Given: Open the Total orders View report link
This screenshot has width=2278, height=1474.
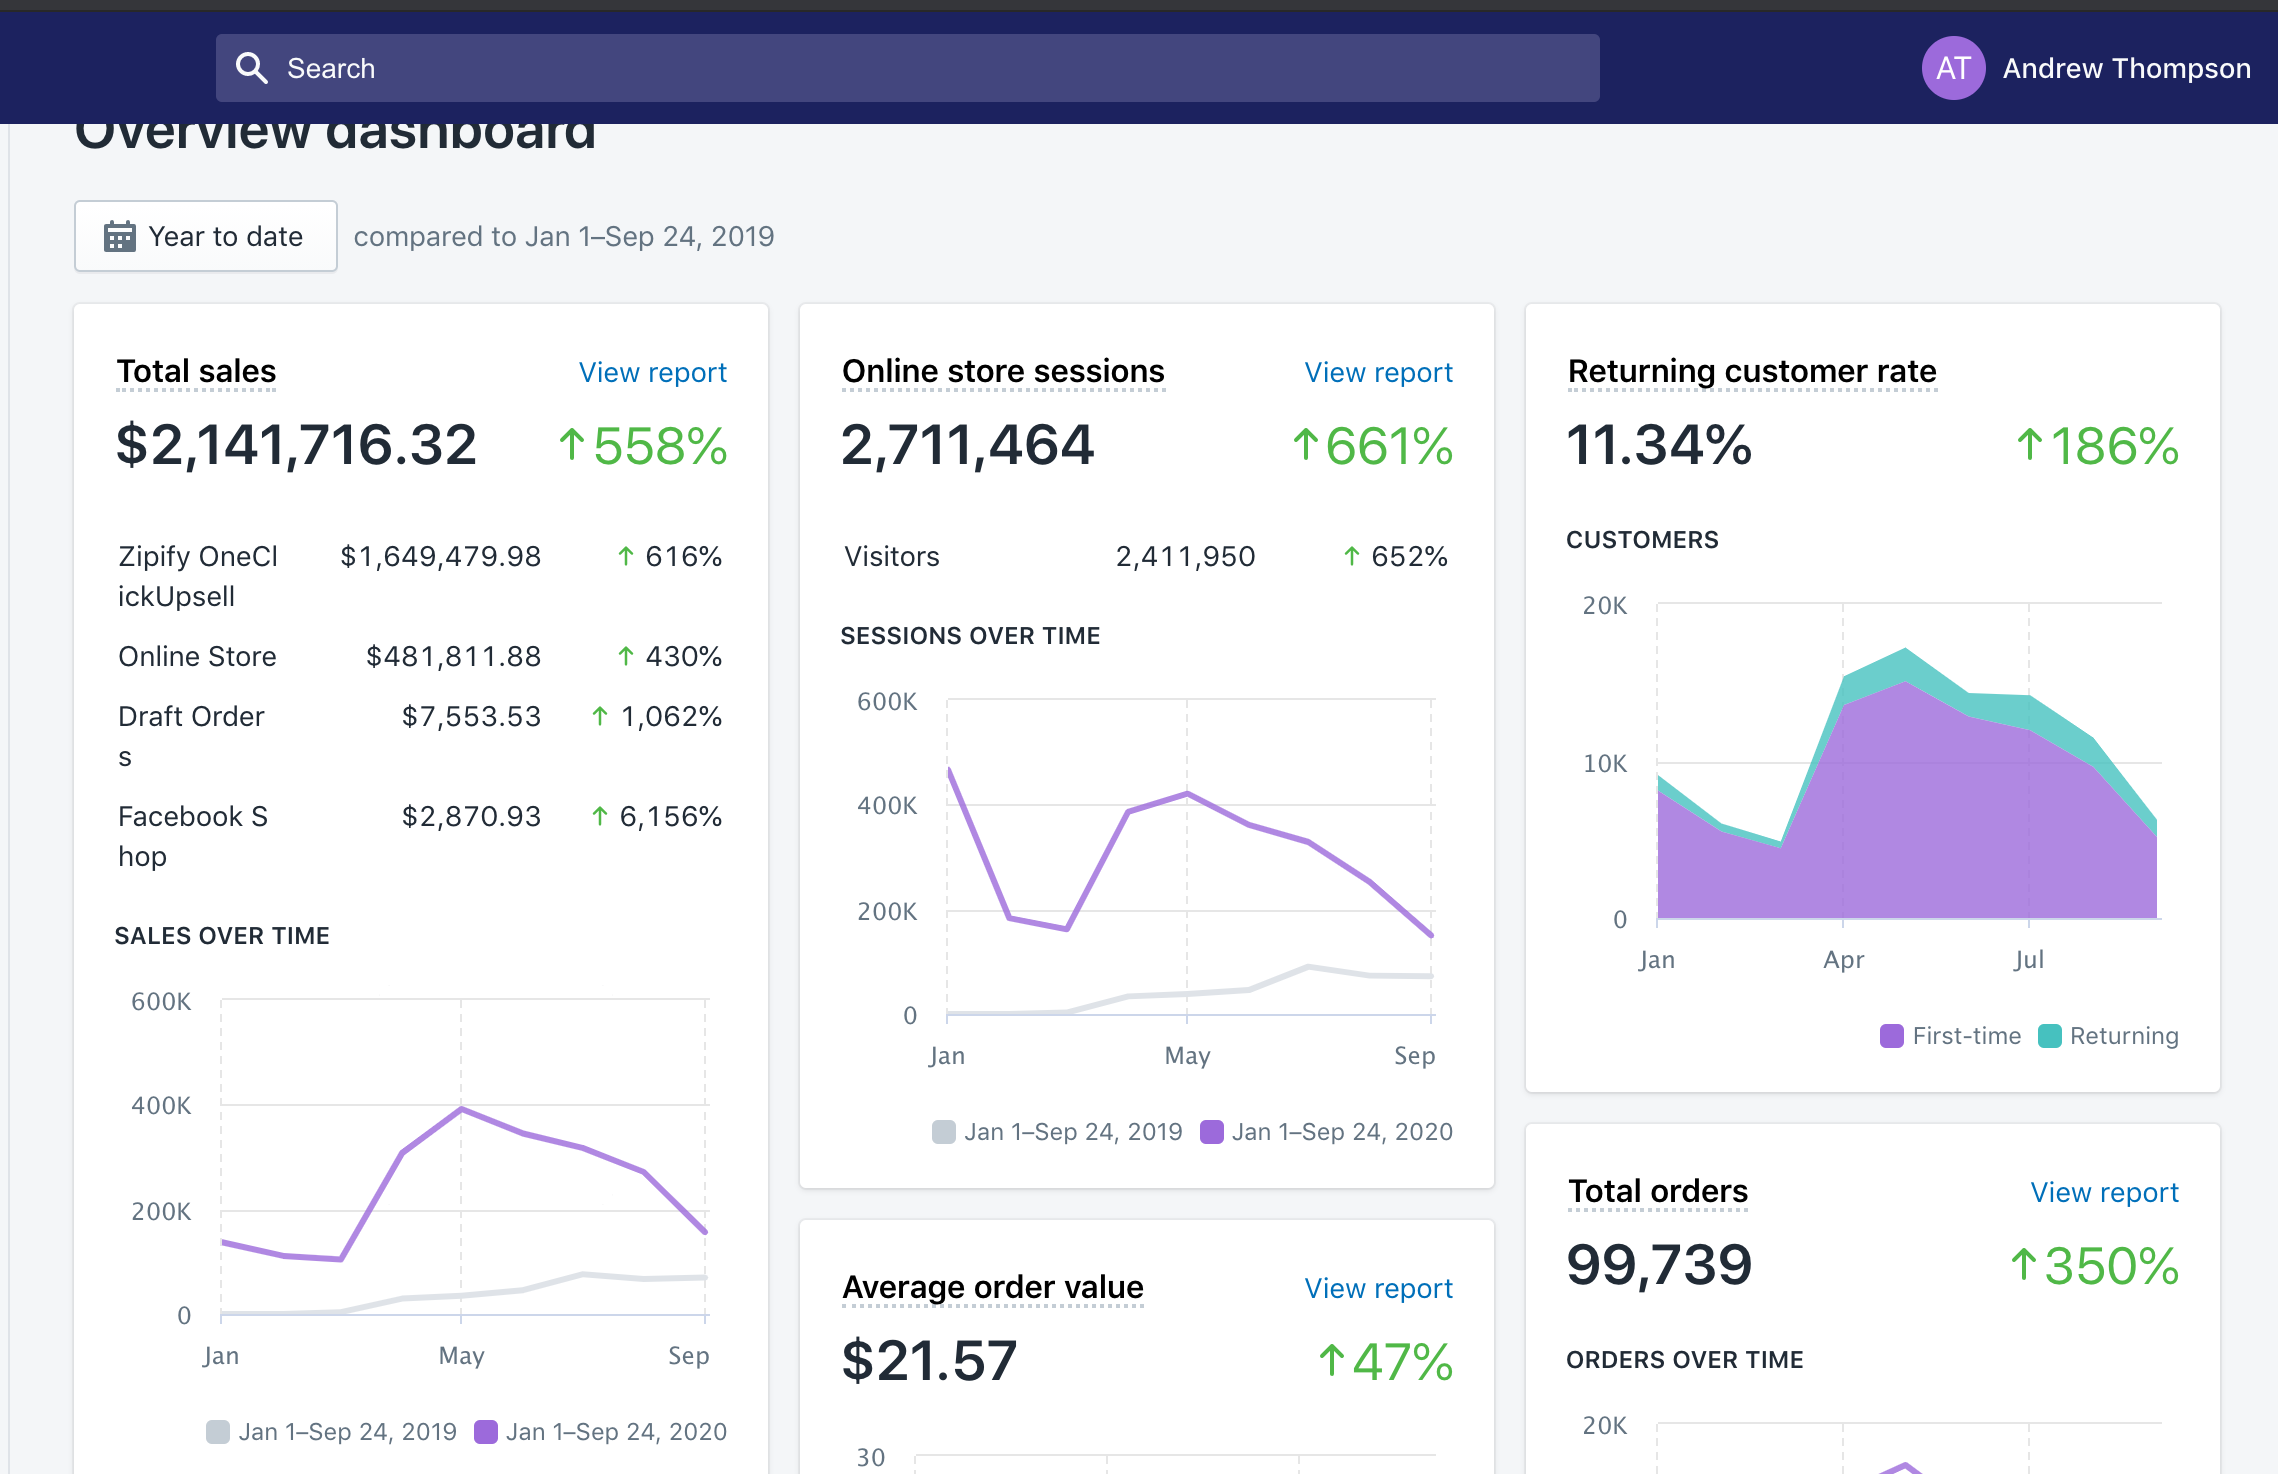Looking at the screenshot, I should (x=2104, y=1193).
